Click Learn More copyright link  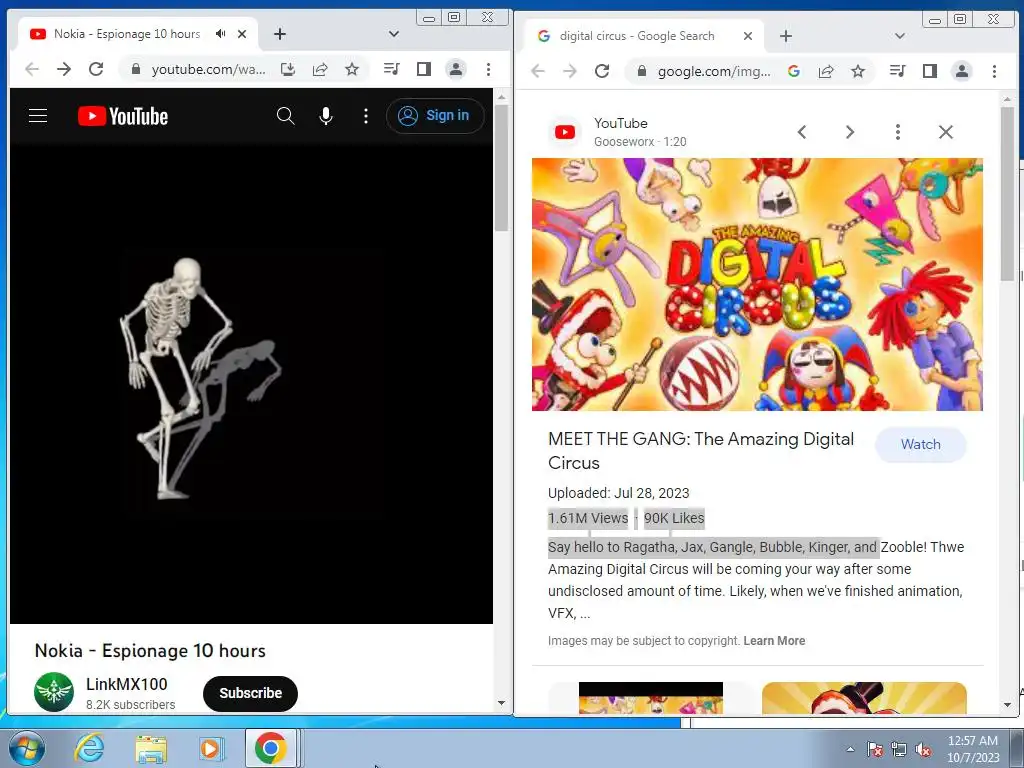pyautogui.click(x=774, y=641)
